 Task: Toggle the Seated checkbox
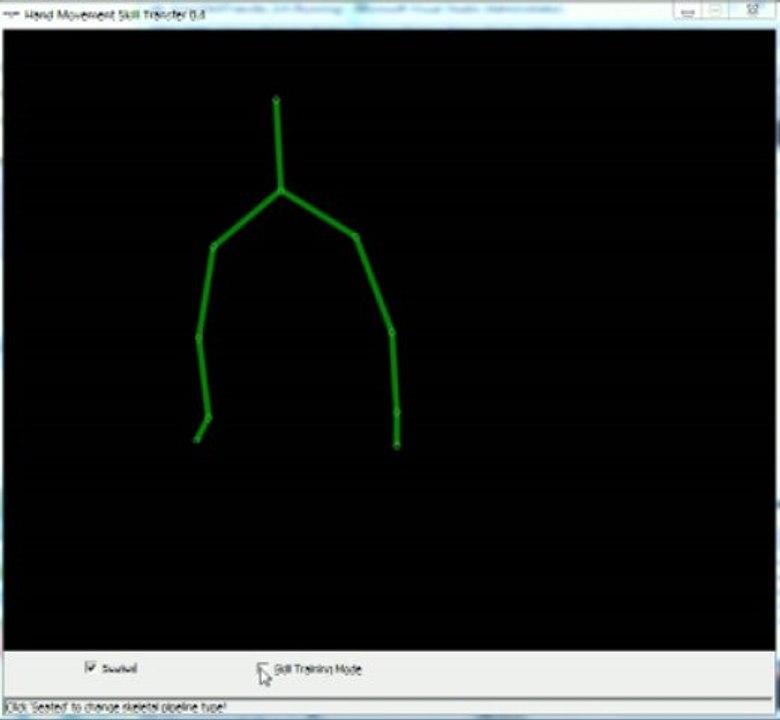click(91, 667)
